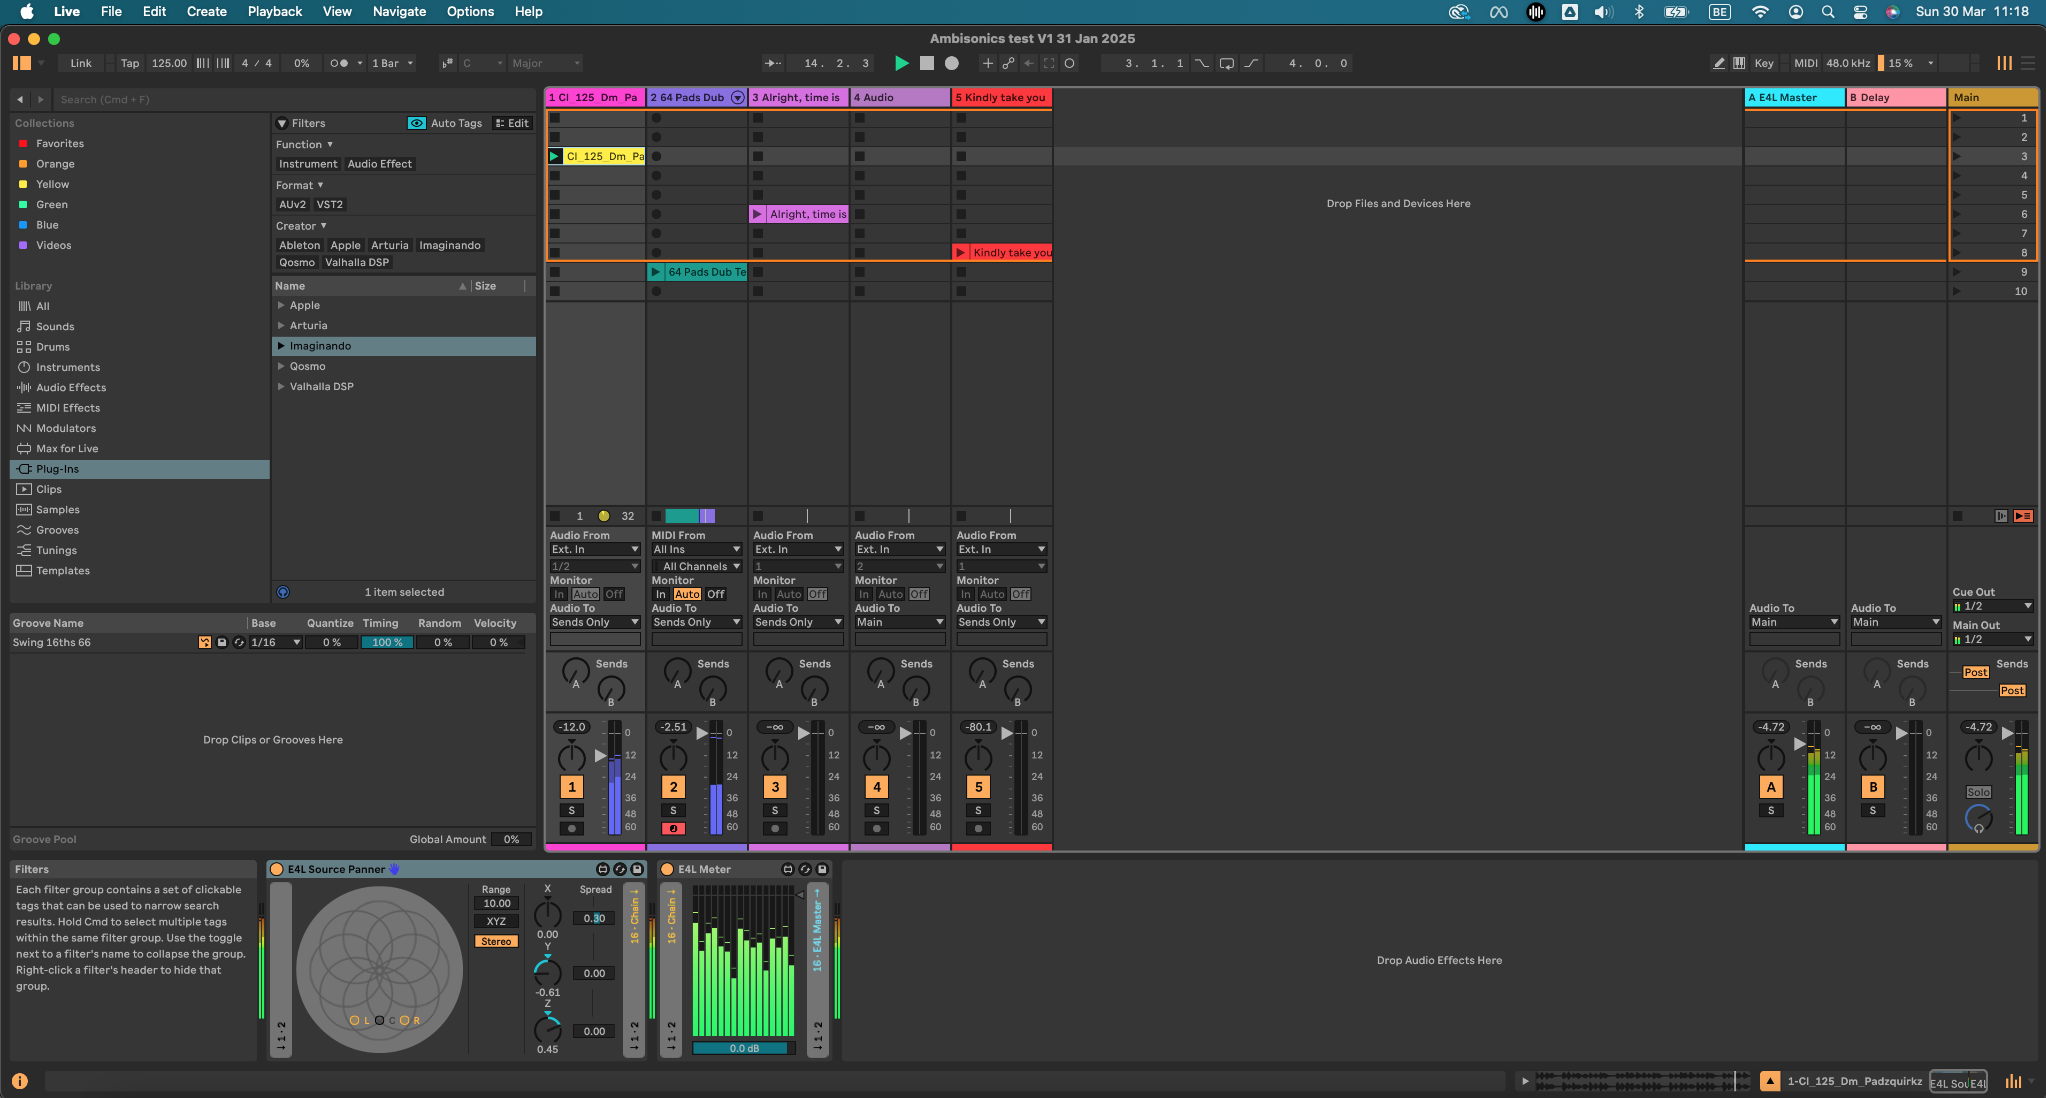The width and height of the screenshot is (2046, 1098).
Task: Deactivate track 4 activator button
Action: (876, 787)
